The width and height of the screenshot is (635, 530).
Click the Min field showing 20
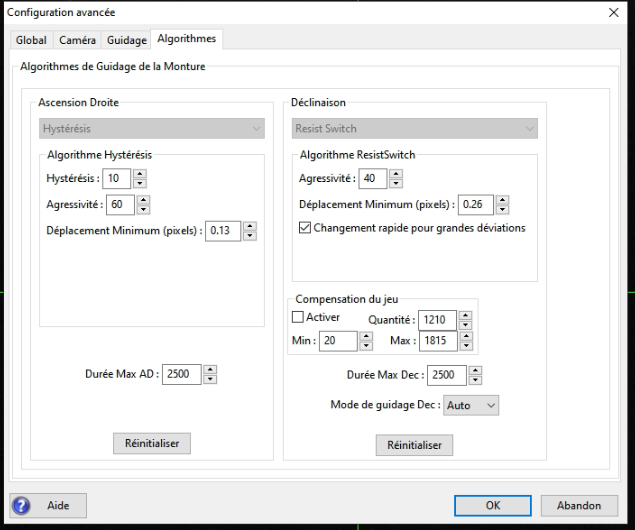[338, 341]
